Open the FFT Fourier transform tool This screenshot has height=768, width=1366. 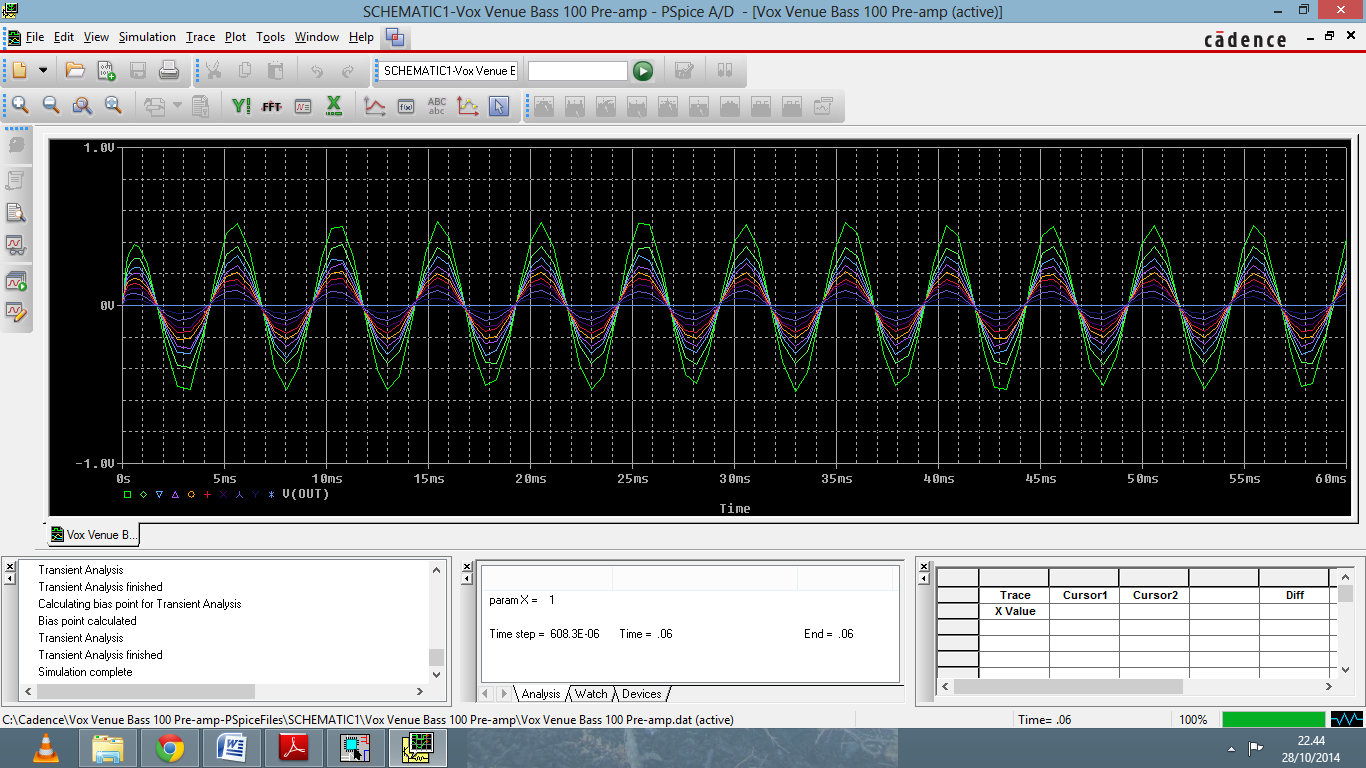tap(271, 106)
